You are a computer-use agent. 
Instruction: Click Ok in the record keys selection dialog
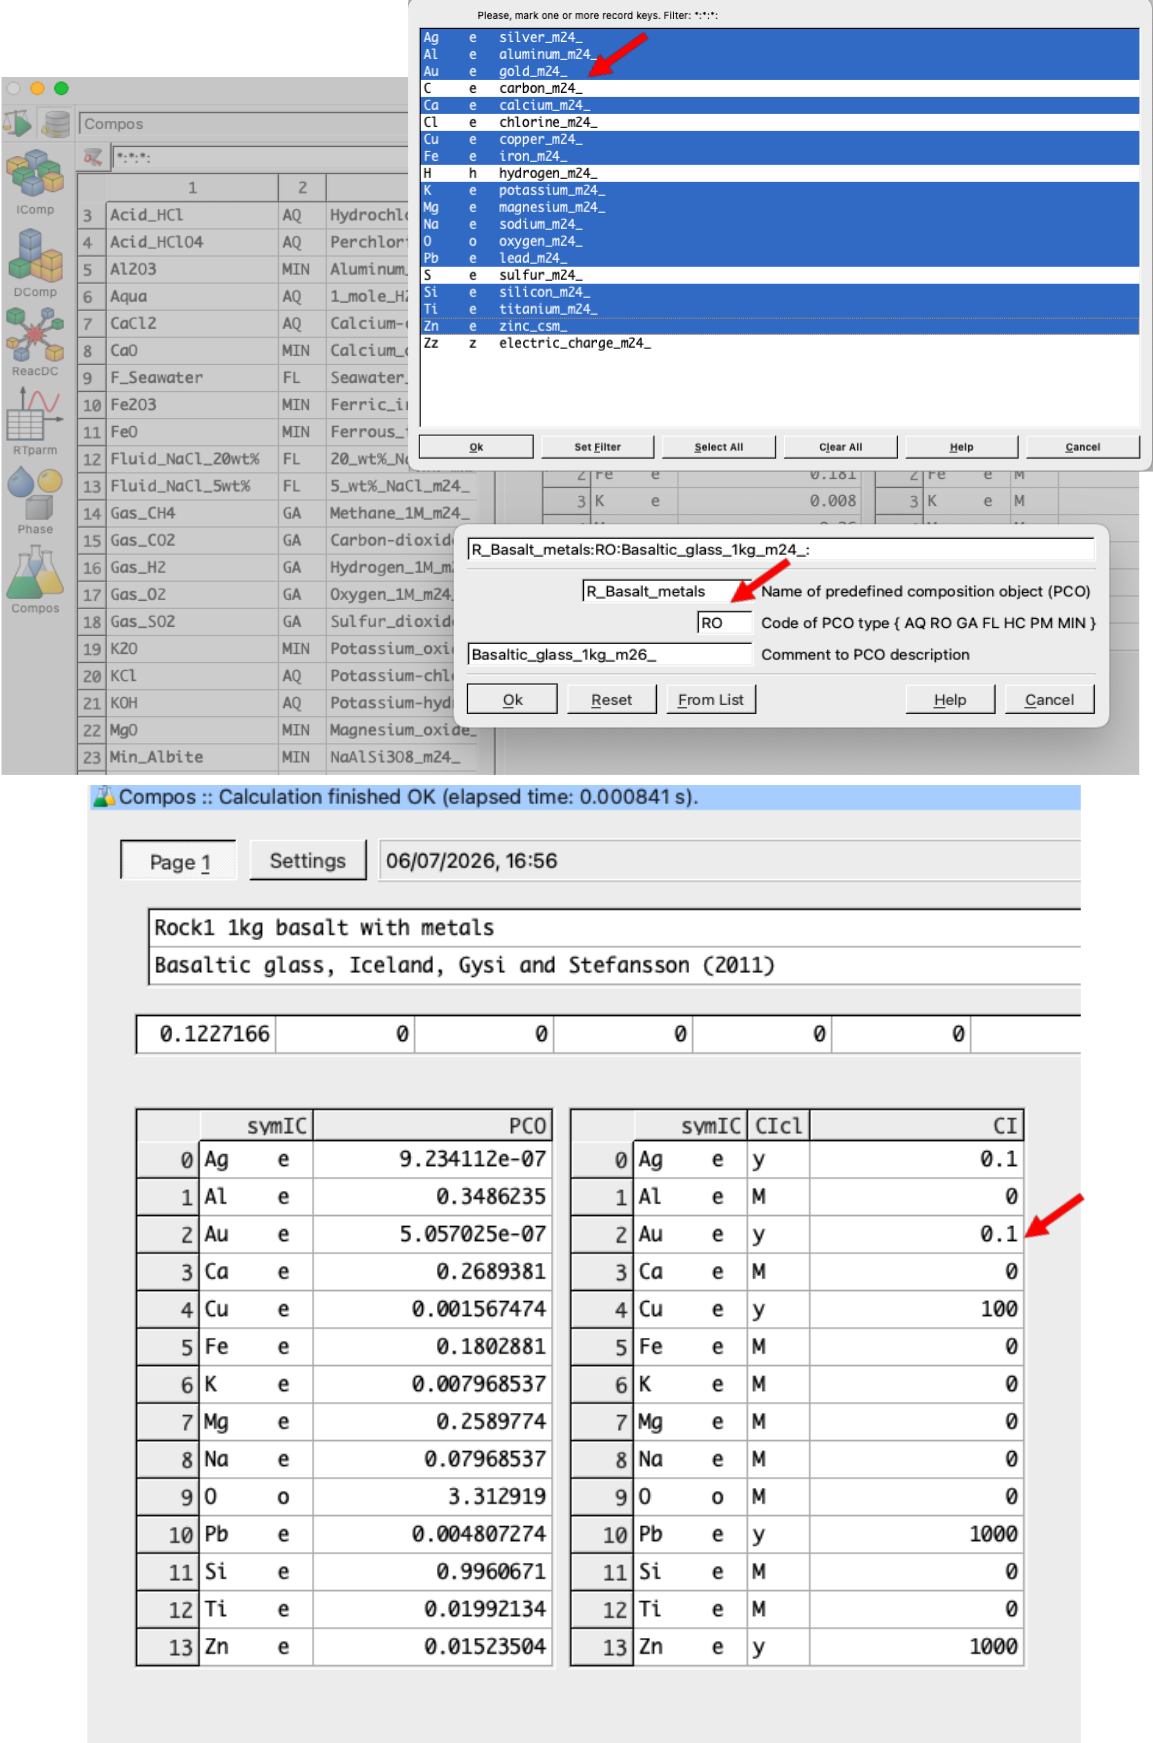[476, 447]
